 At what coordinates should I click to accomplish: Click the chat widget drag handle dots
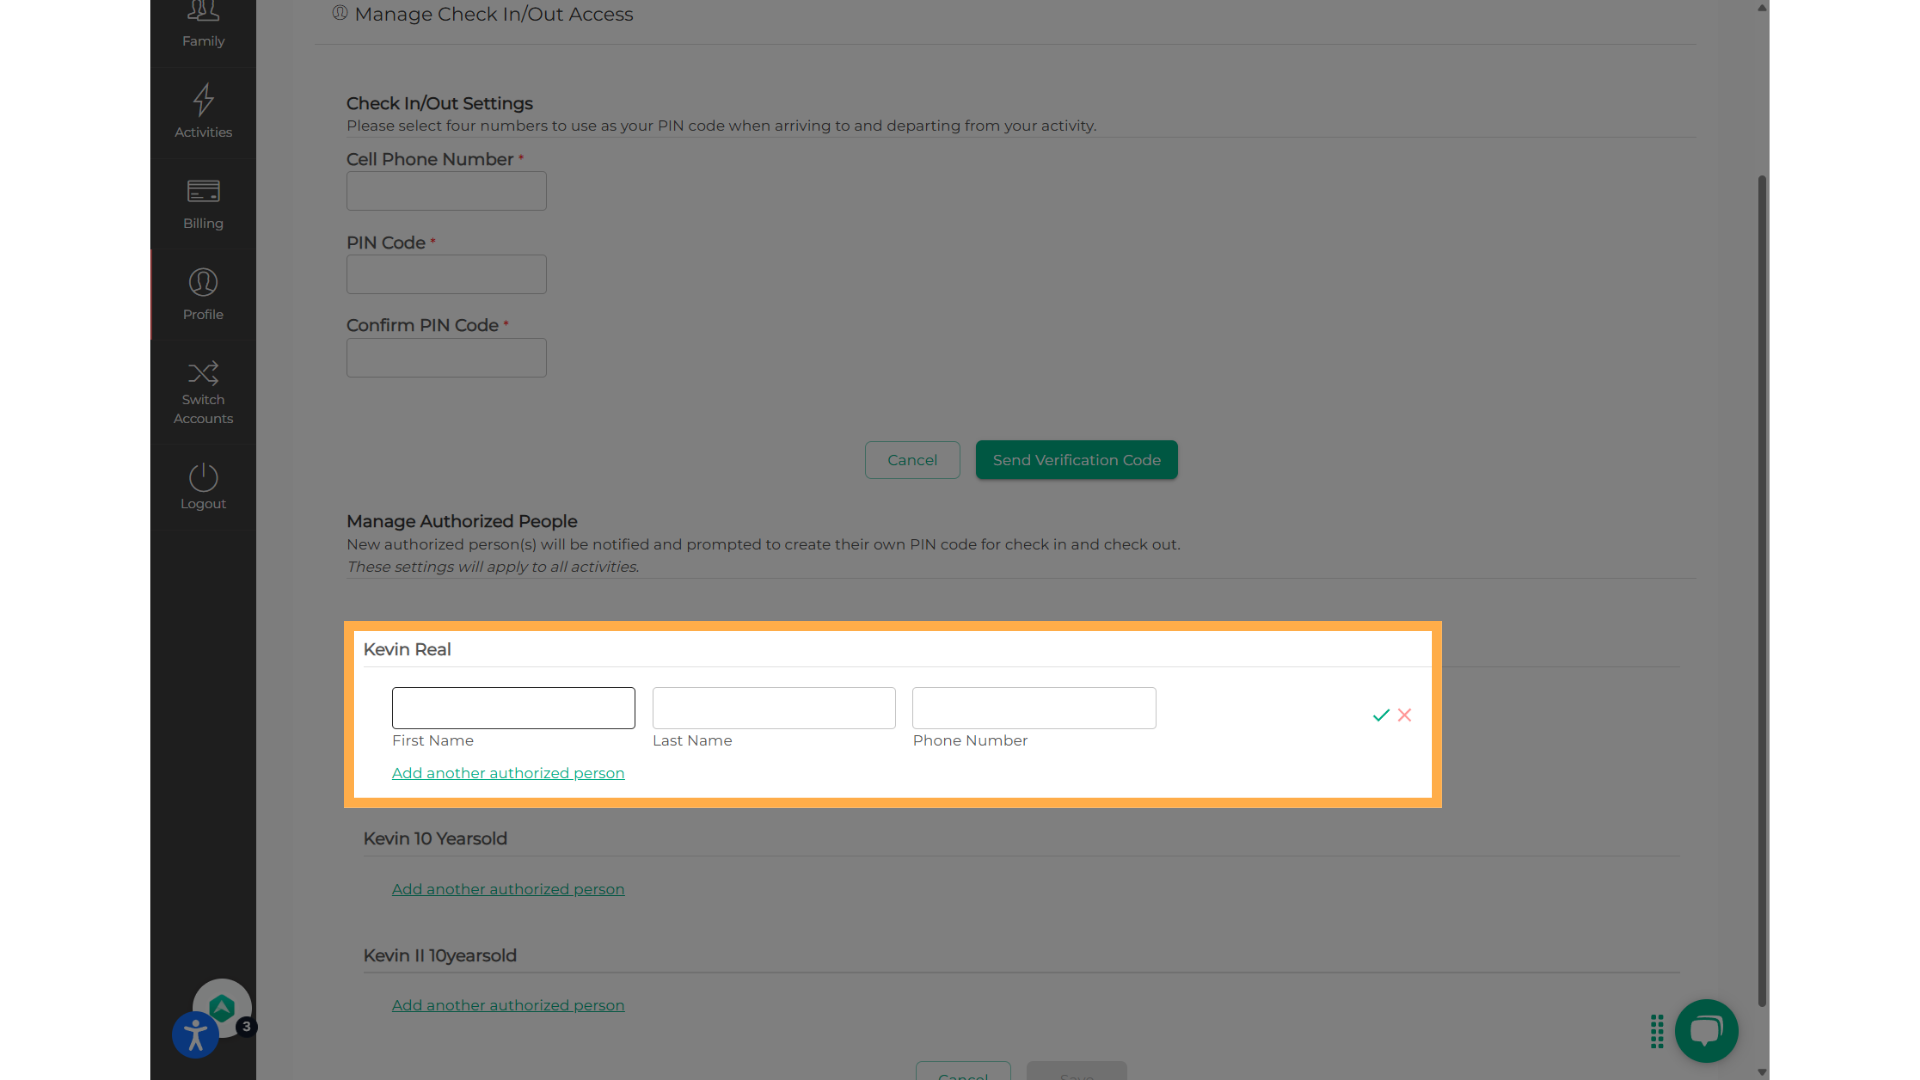tap(1657, 1031)
